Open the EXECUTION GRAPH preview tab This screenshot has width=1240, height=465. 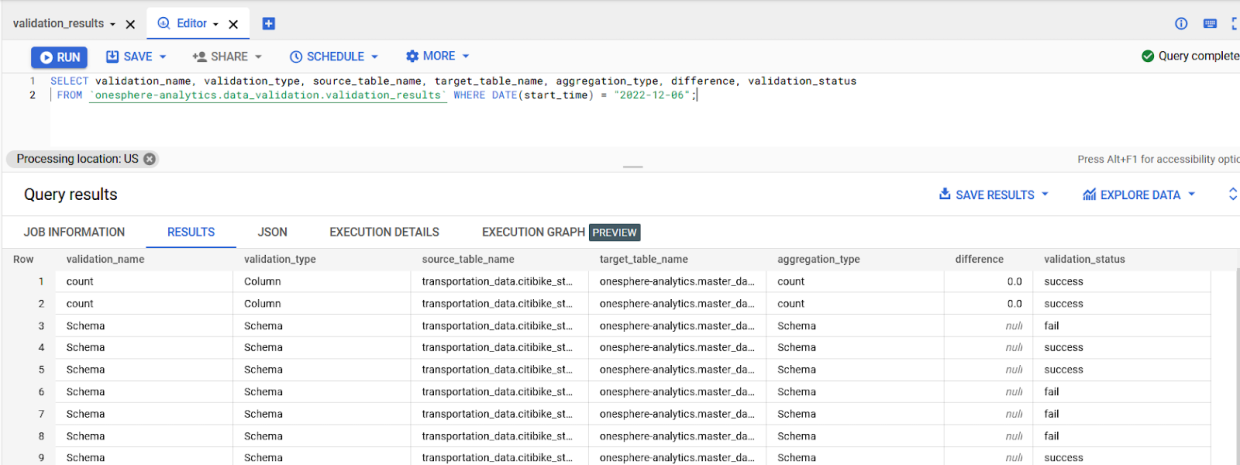click(x=560, y=232)
